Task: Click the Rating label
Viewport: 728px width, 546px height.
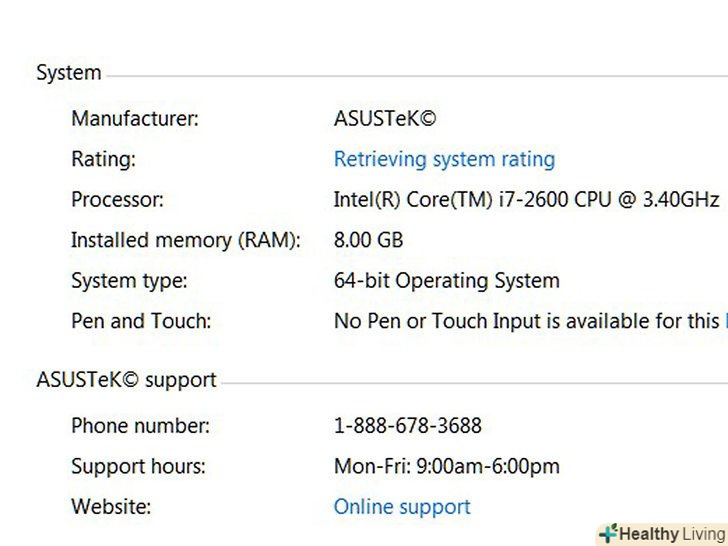Action: pyautogui.click(x=103, y=159)
